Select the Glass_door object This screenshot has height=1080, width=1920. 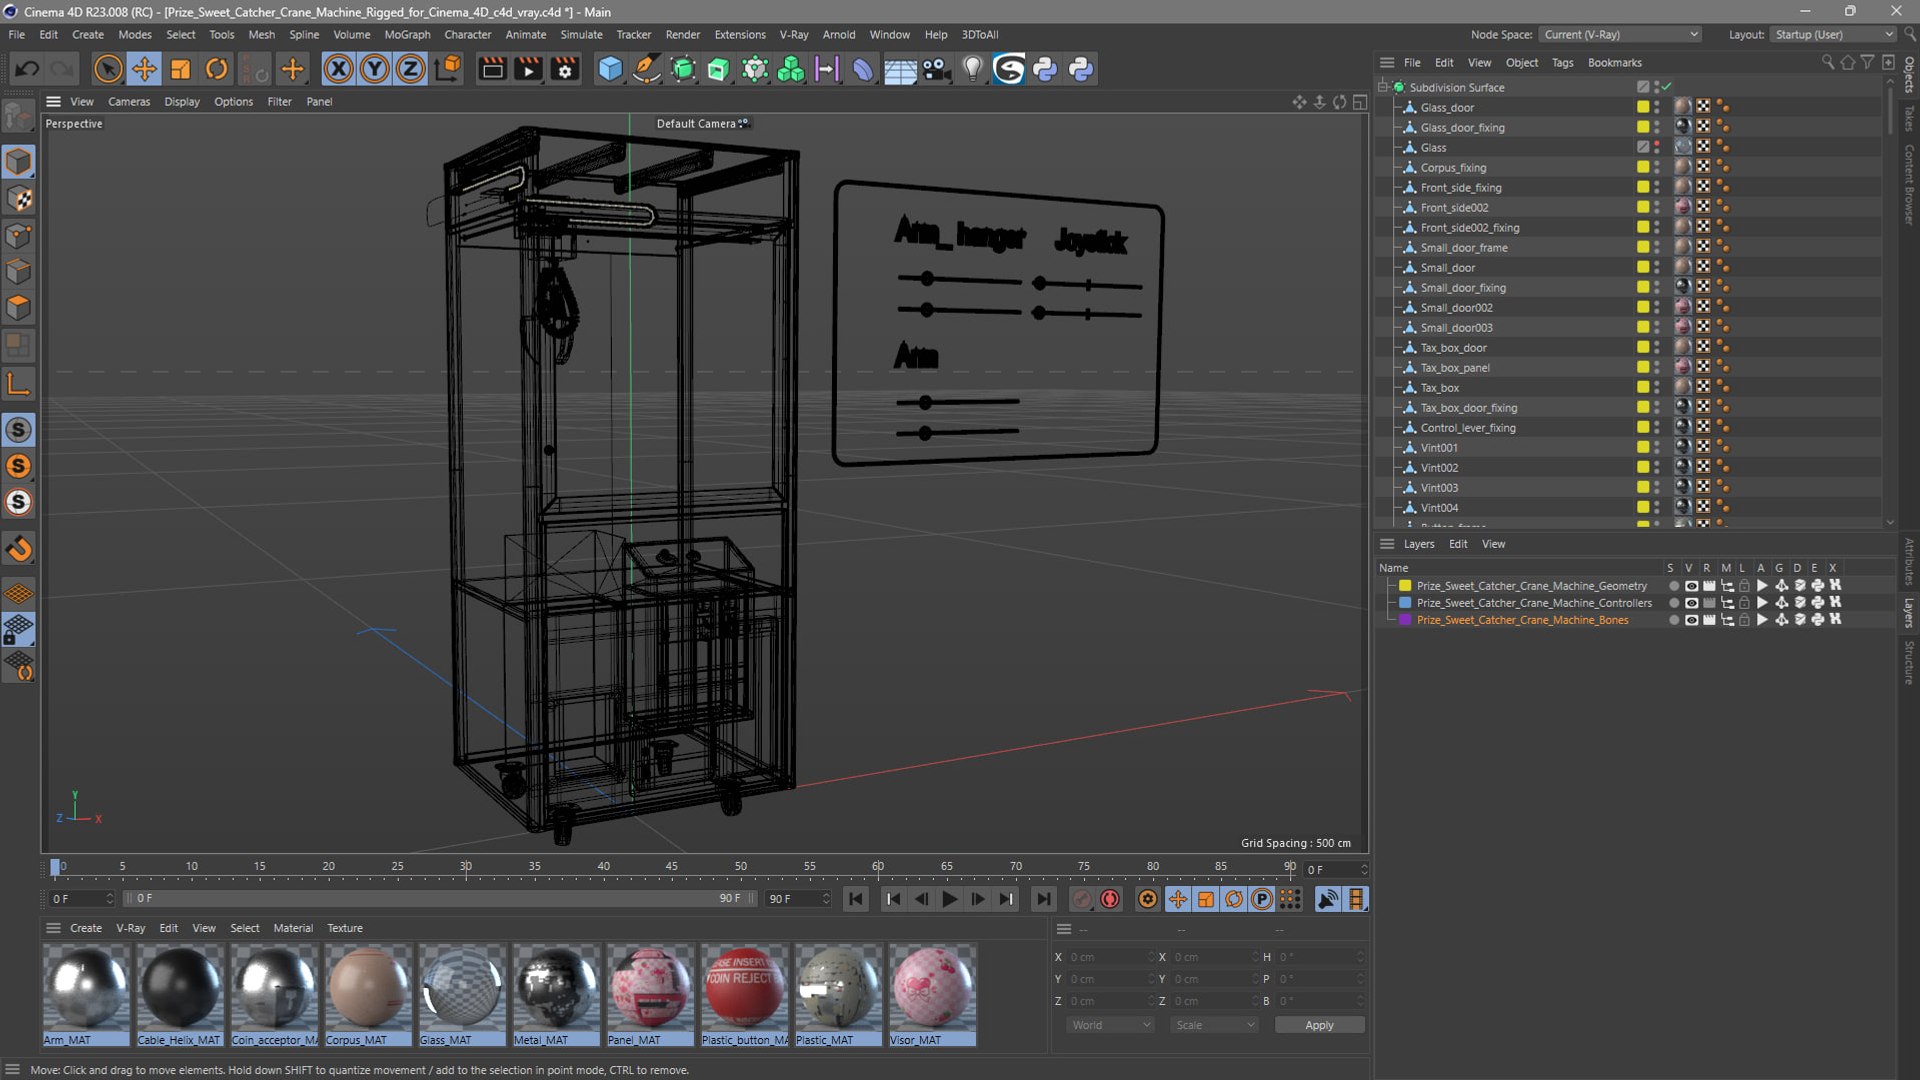click(1447, 107)
